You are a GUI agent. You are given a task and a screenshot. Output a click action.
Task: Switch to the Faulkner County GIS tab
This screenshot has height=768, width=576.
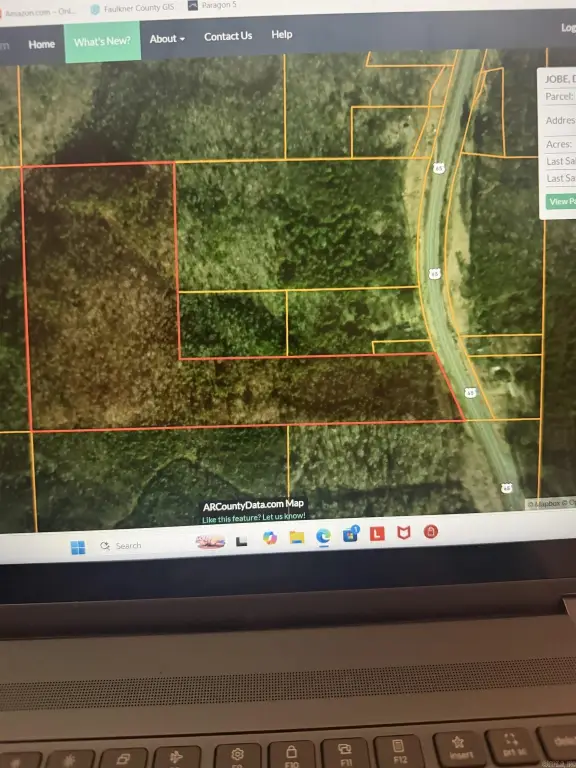(x=133, y=8)
